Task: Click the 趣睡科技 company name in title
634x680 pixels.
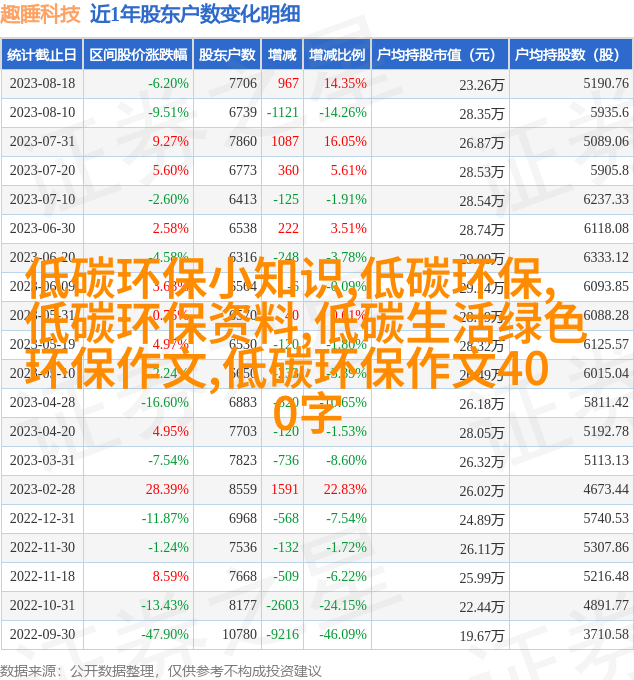Action: click(40, 14)
